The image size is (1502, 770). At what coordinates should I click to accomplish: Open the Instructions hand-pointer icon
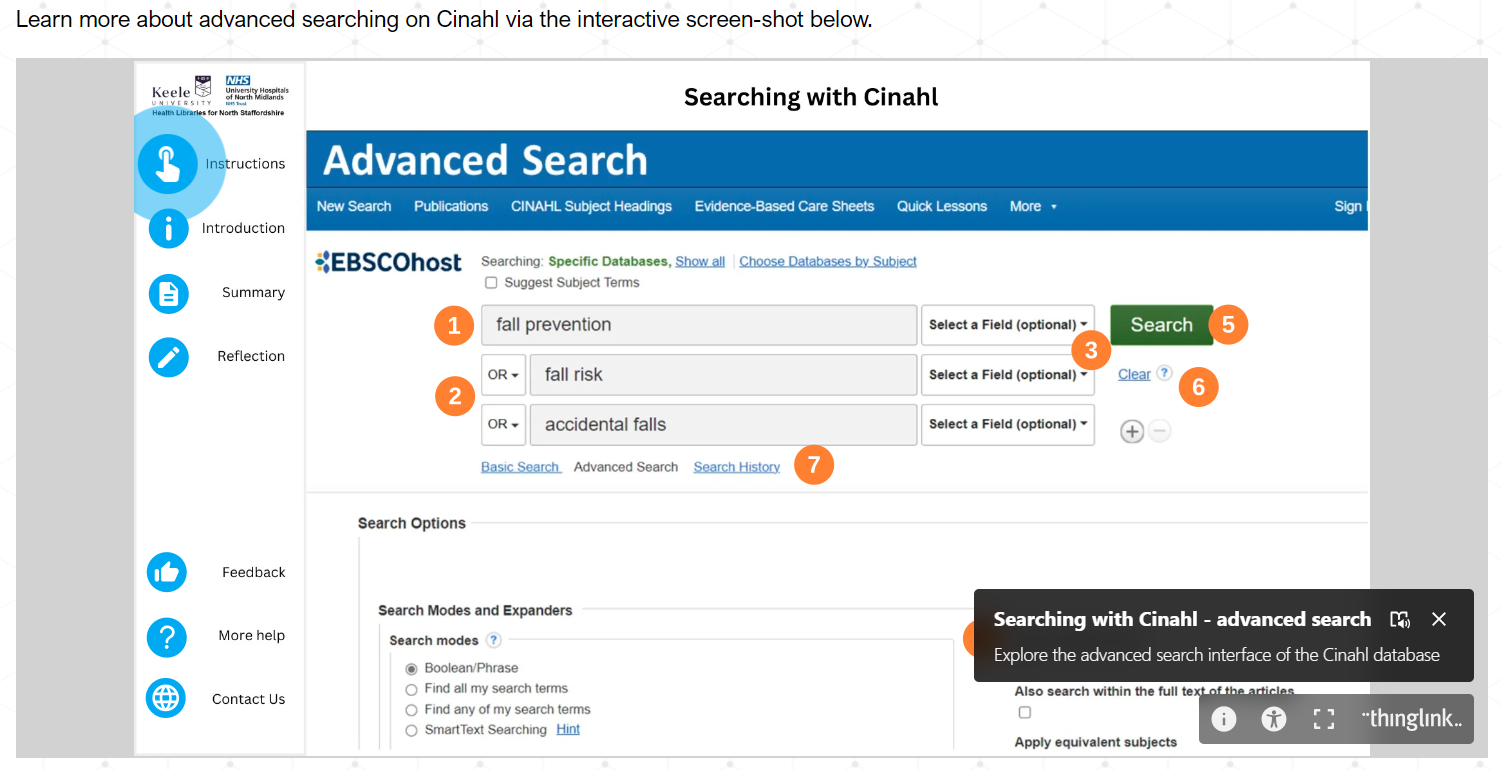pyautogui.click(x=167, y=164)
